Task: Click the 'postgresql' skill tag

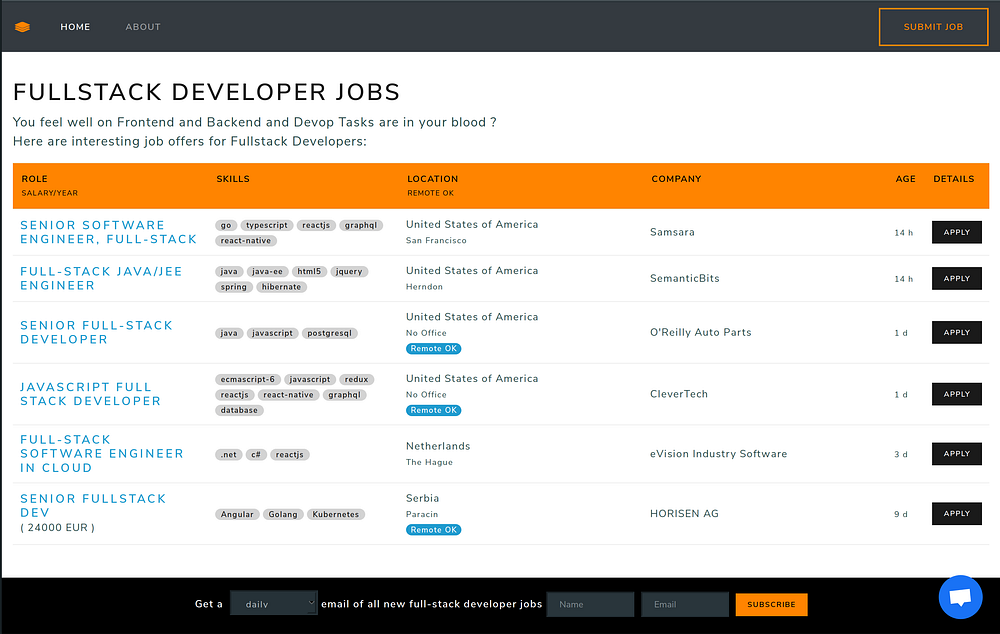Action: (x=329, y=333)
